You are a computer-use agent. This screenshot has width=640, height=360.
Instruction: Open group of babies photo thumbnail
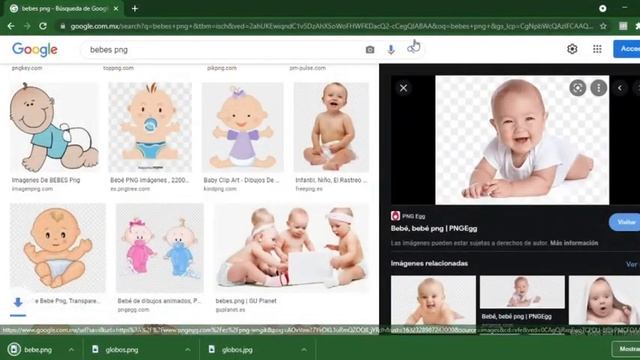coord(292,248)
